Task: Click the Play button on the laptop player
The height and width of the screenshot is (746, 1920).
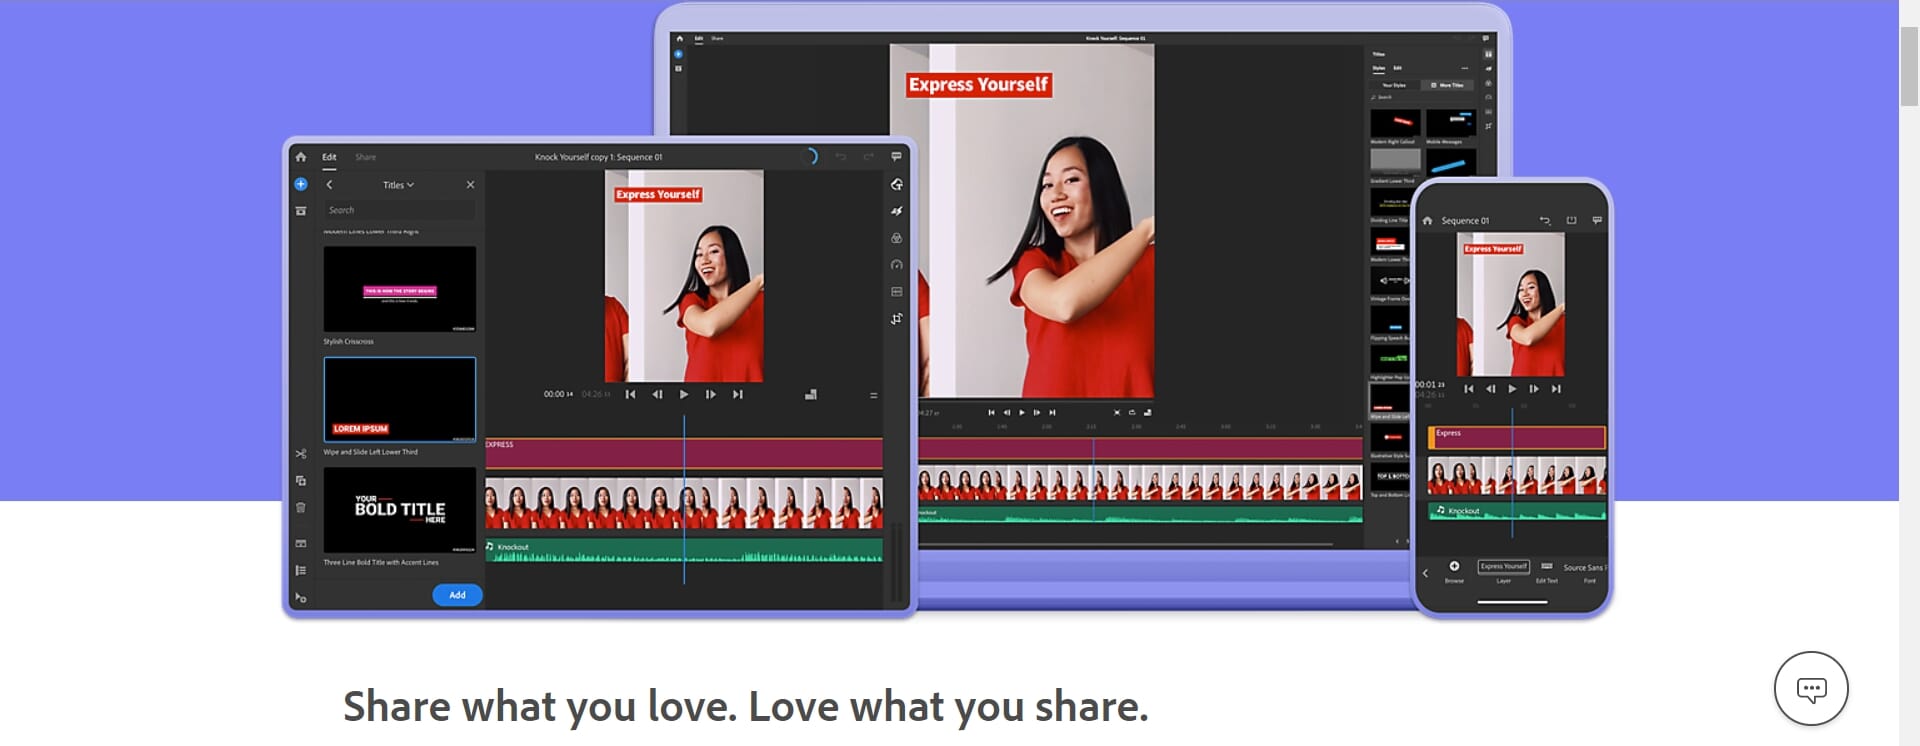Action: [1021, 412]
